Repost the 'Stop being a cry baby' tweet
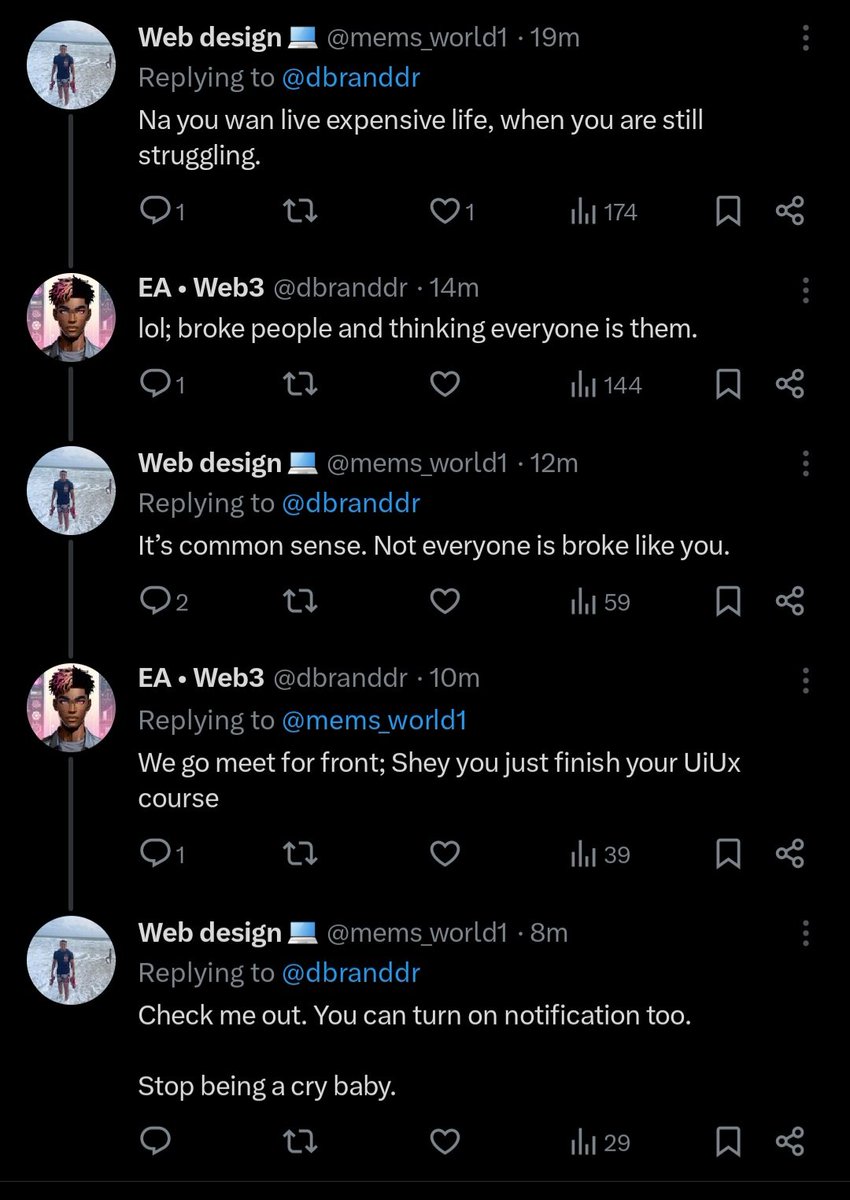 (x=299, y=1141)
